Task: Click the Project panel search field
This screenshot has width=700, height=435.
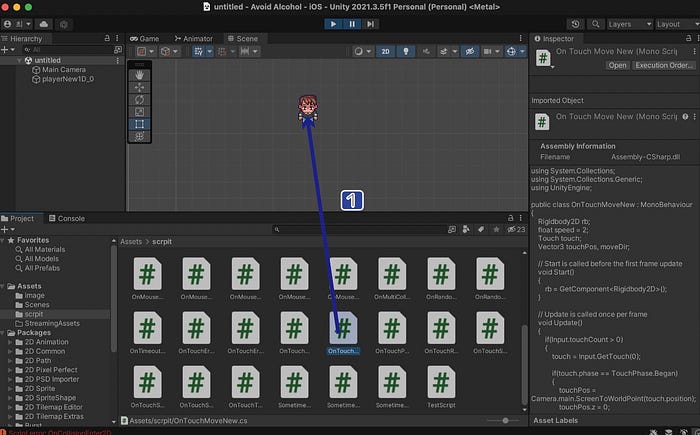Action: point(359,230)
